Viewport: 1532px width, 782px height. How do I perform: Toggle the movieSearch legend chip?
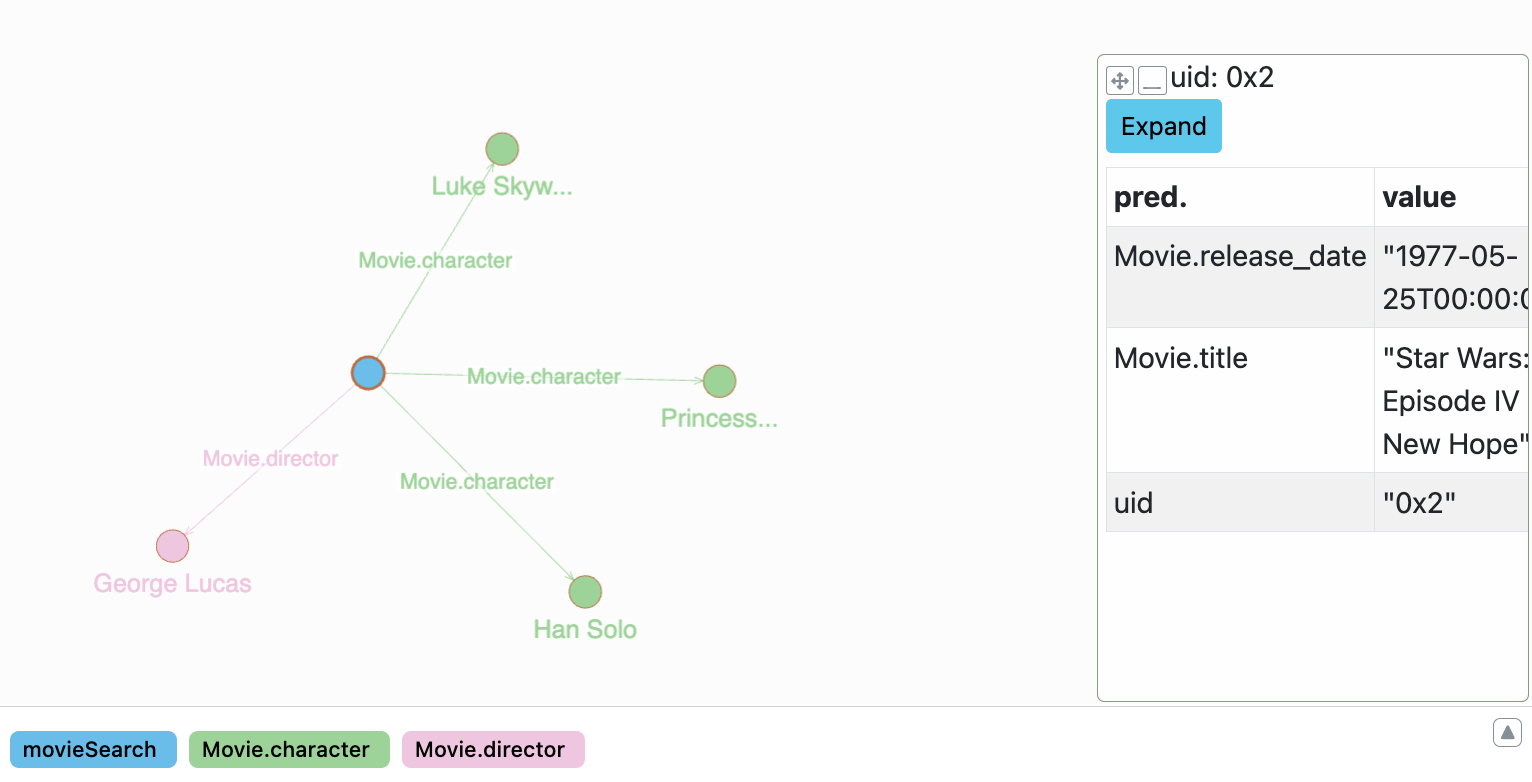click(93, 749)
